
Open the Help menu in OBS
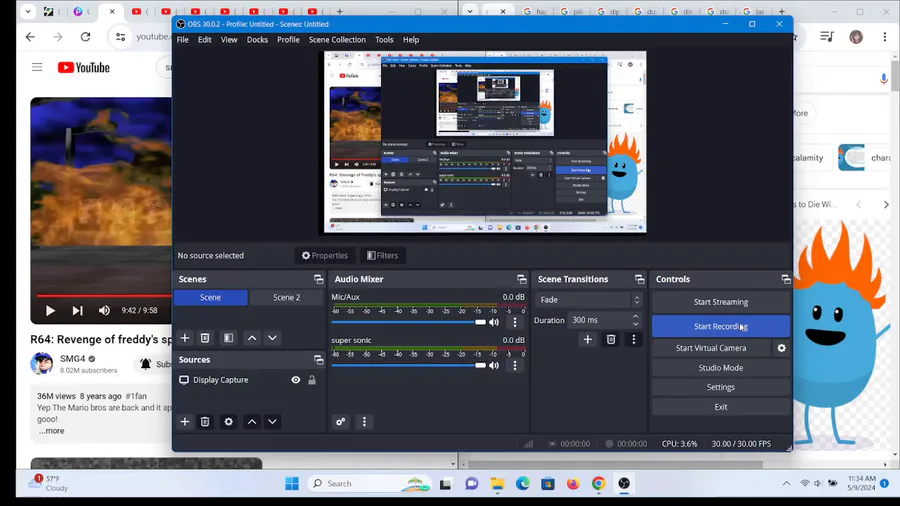pos(411,40)
